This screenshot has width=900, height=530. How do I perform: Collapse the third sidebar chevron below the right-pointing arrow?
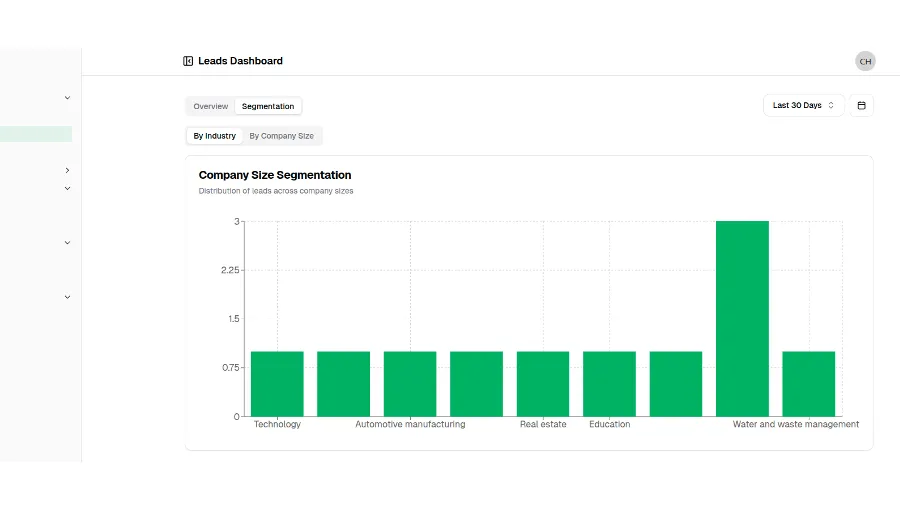point(67,188)
